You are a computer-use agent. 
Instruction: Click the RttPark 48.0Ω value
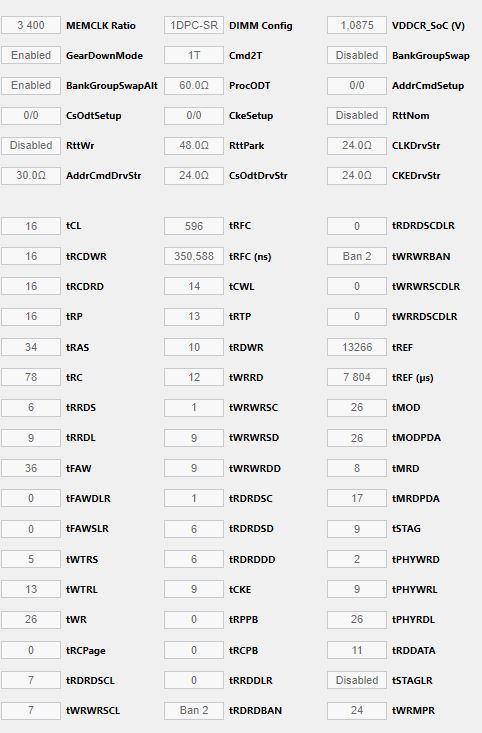click(x=194, y=145)
